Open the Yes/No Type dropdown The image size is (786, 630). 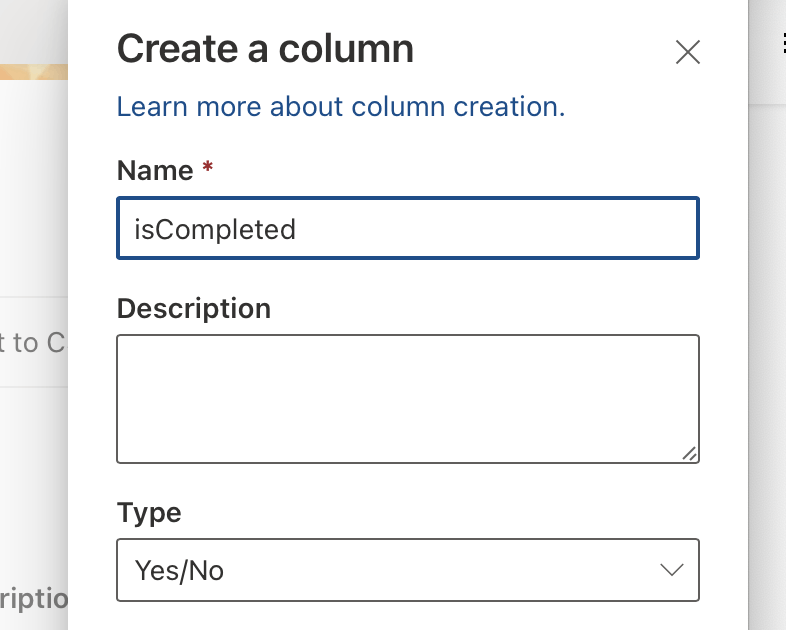pos(407,570)
